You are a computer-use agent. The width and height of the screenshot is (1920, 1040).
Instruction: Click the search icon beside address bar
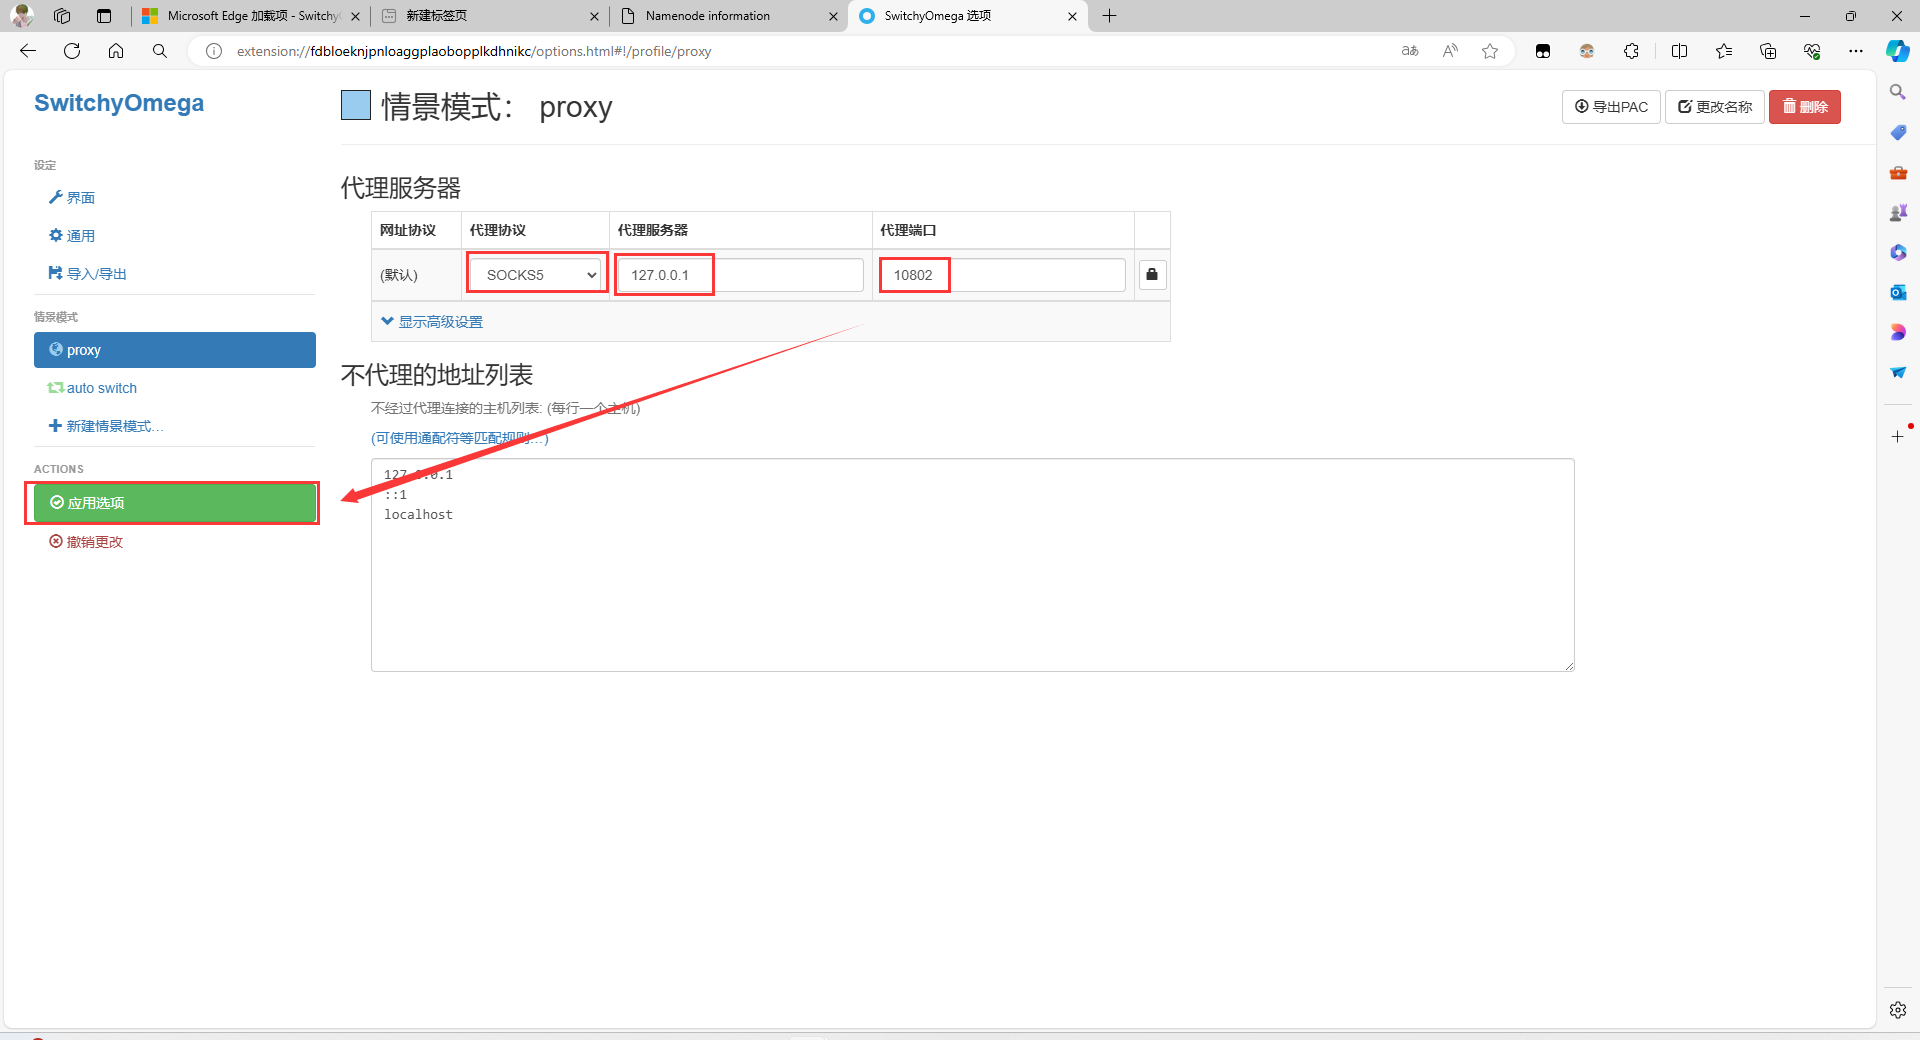(x=160, y=51)
